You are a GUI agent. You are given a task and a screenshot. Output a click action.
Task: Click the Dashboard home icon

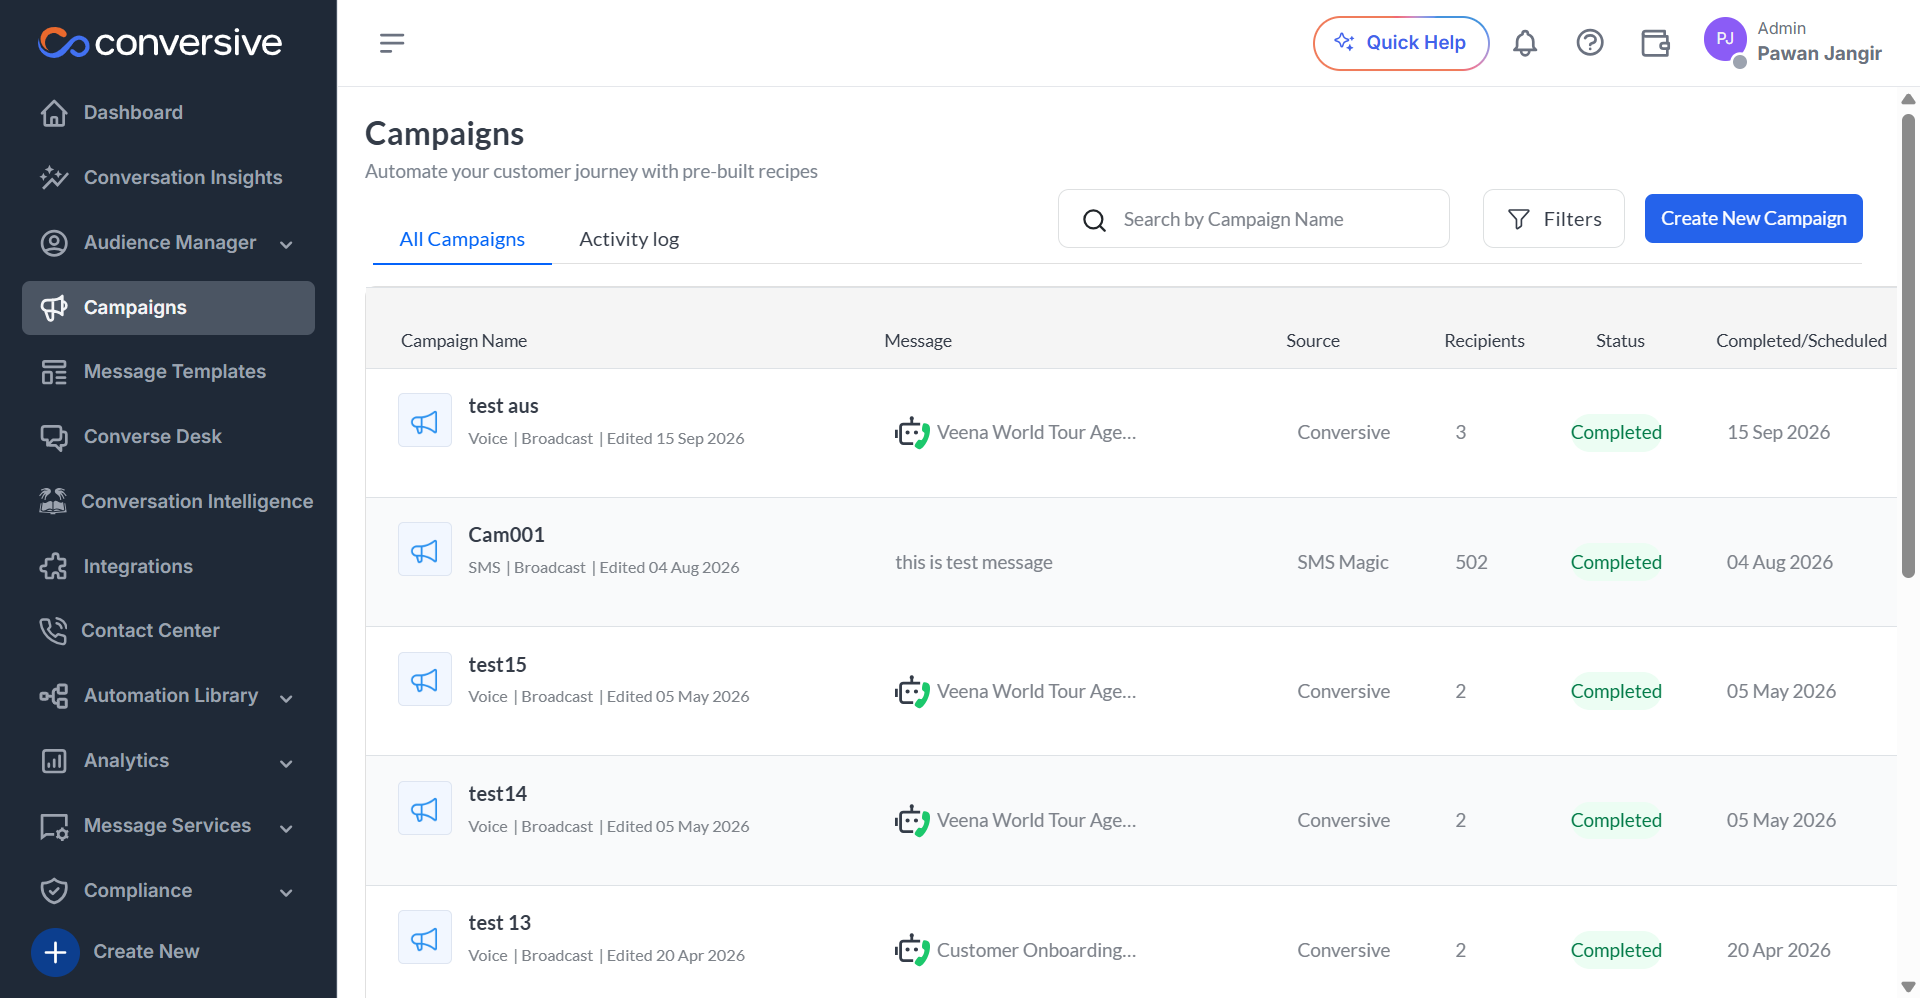(x=54, y=113)
